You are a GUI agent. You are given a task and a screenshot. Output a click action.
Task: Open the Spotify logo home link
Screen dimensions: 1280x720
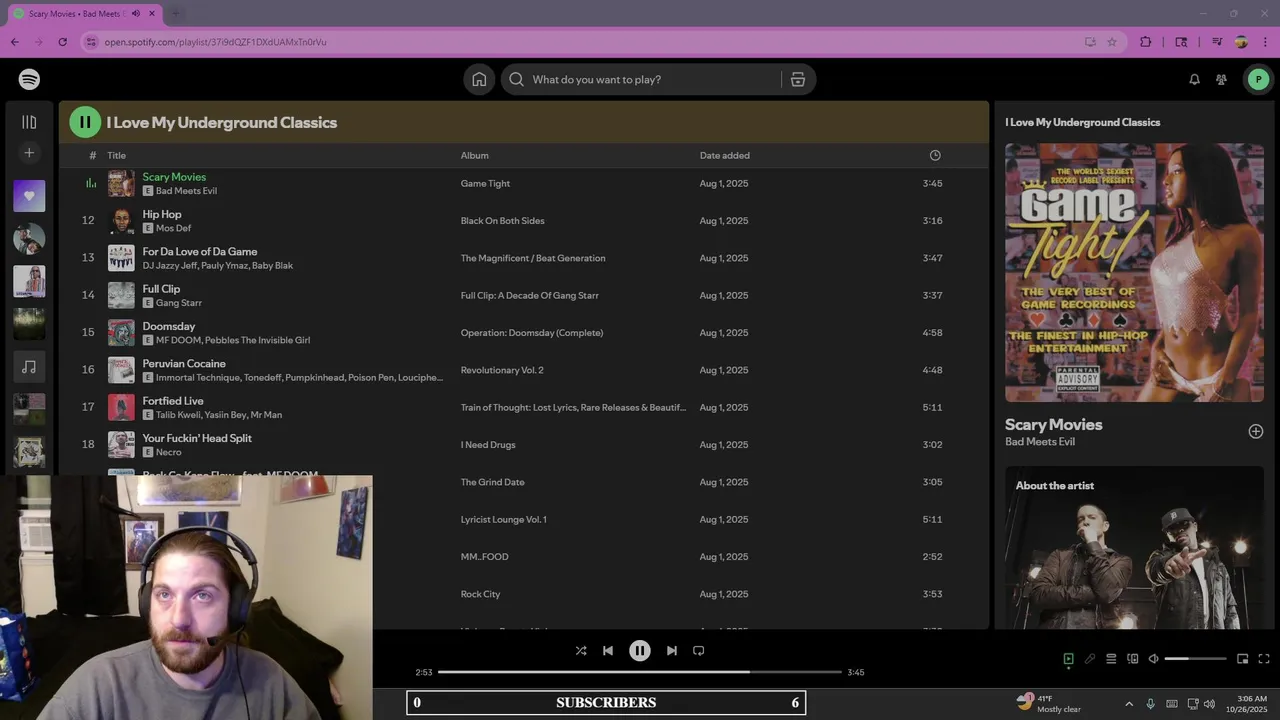click(x=29, y=79)
